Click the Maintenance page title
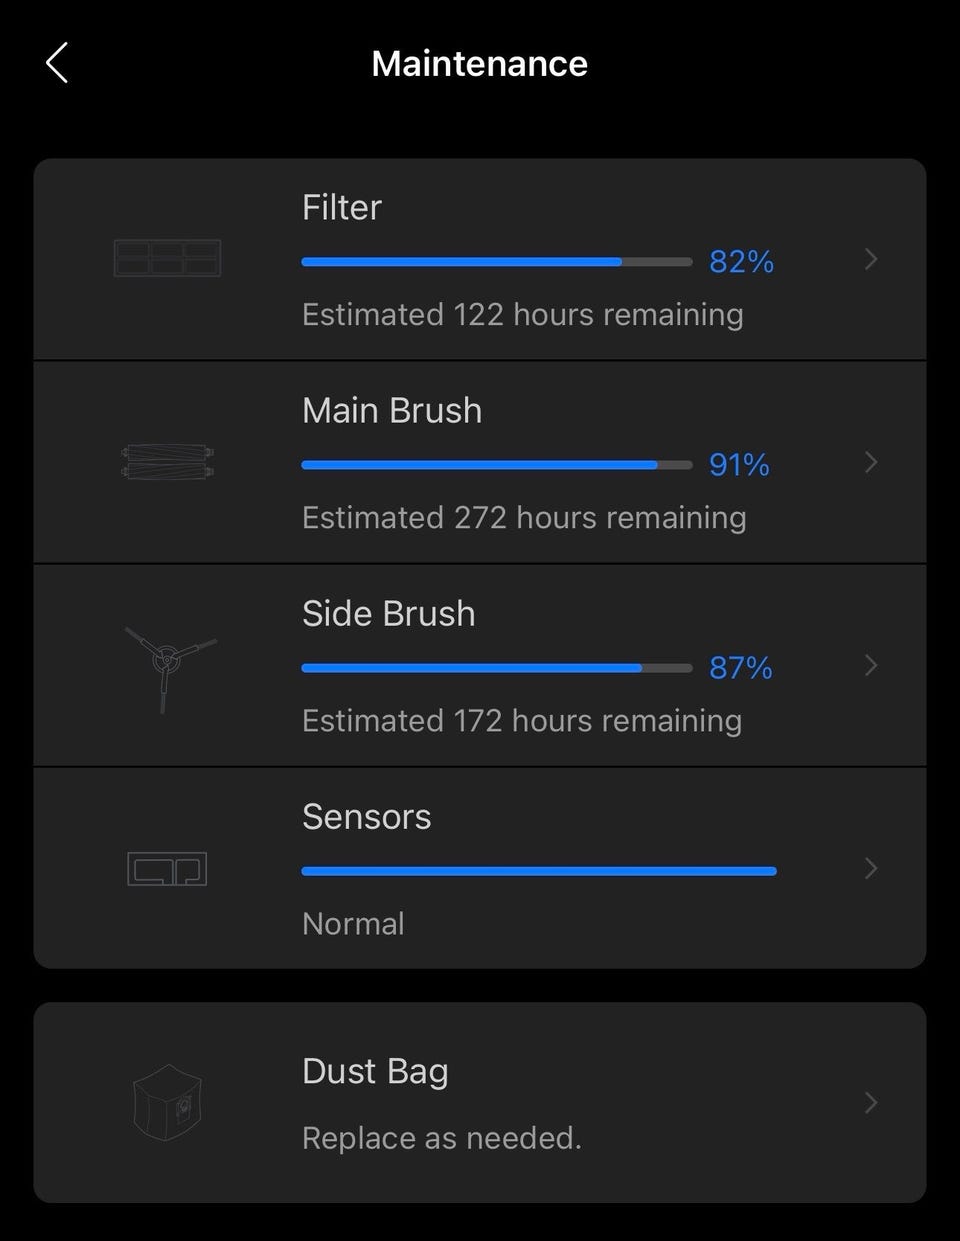Viewport: 960px width, 1241px height. pos(479,64)
